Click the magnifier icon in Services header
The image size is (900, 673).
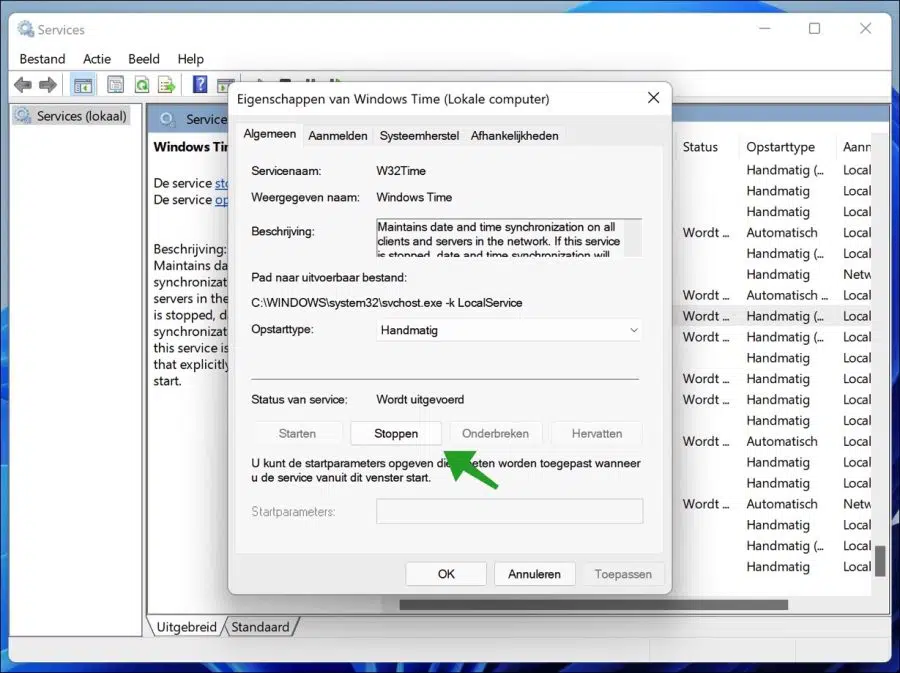[x=167, y=119]
